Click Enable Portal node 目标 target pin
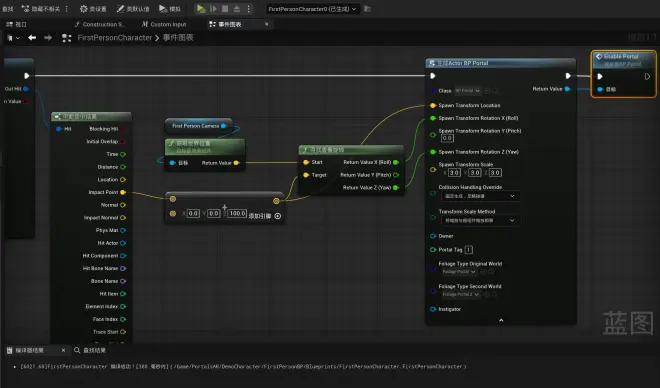Viewport: 660px width, 388px height. click(x=600, y=89)
